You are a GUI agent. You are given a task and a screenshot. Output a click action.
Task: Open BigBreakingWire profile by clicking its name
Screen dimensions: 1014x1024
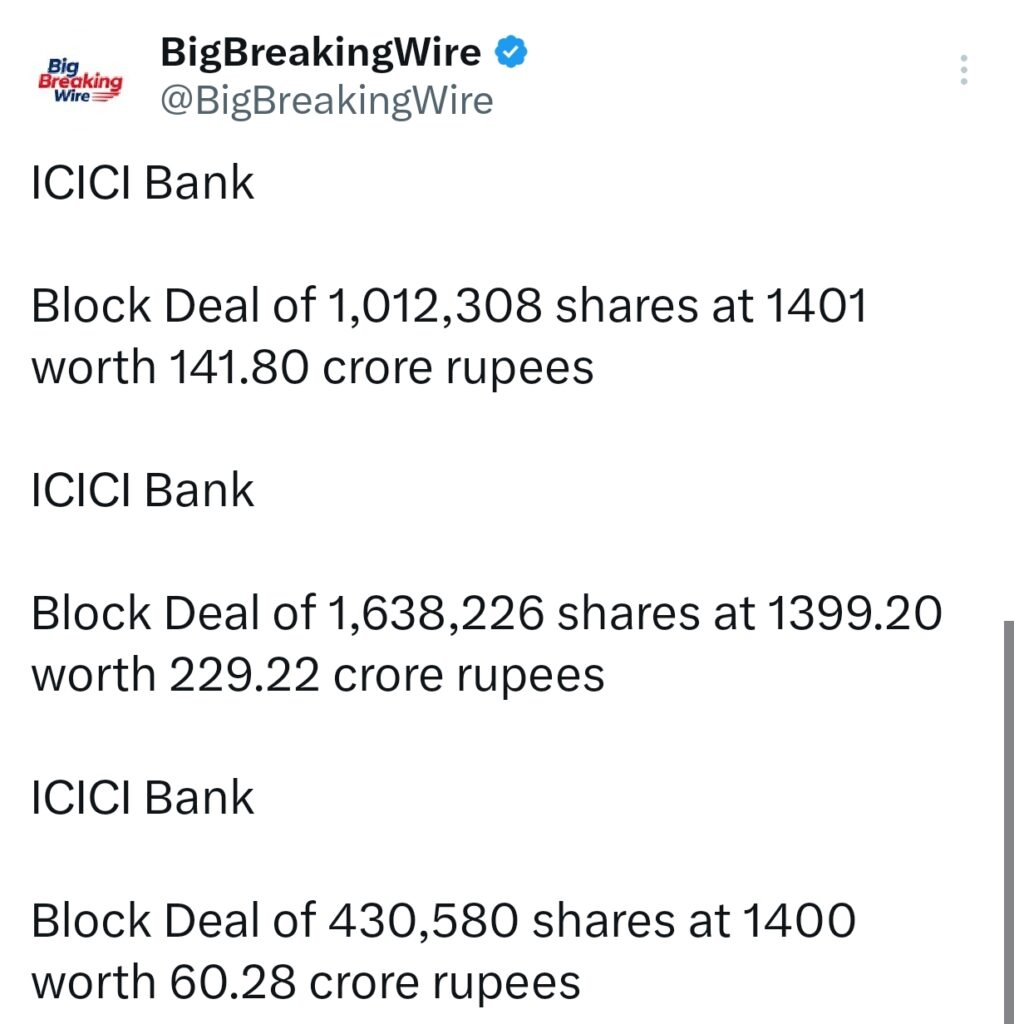tap(320, 51)
